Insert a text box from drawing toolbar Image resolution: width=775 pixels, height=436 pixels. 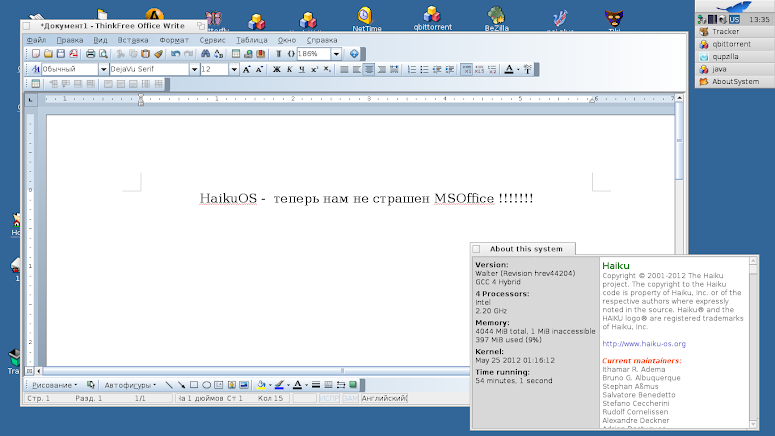pyautogui.click(x=219, y=385)
